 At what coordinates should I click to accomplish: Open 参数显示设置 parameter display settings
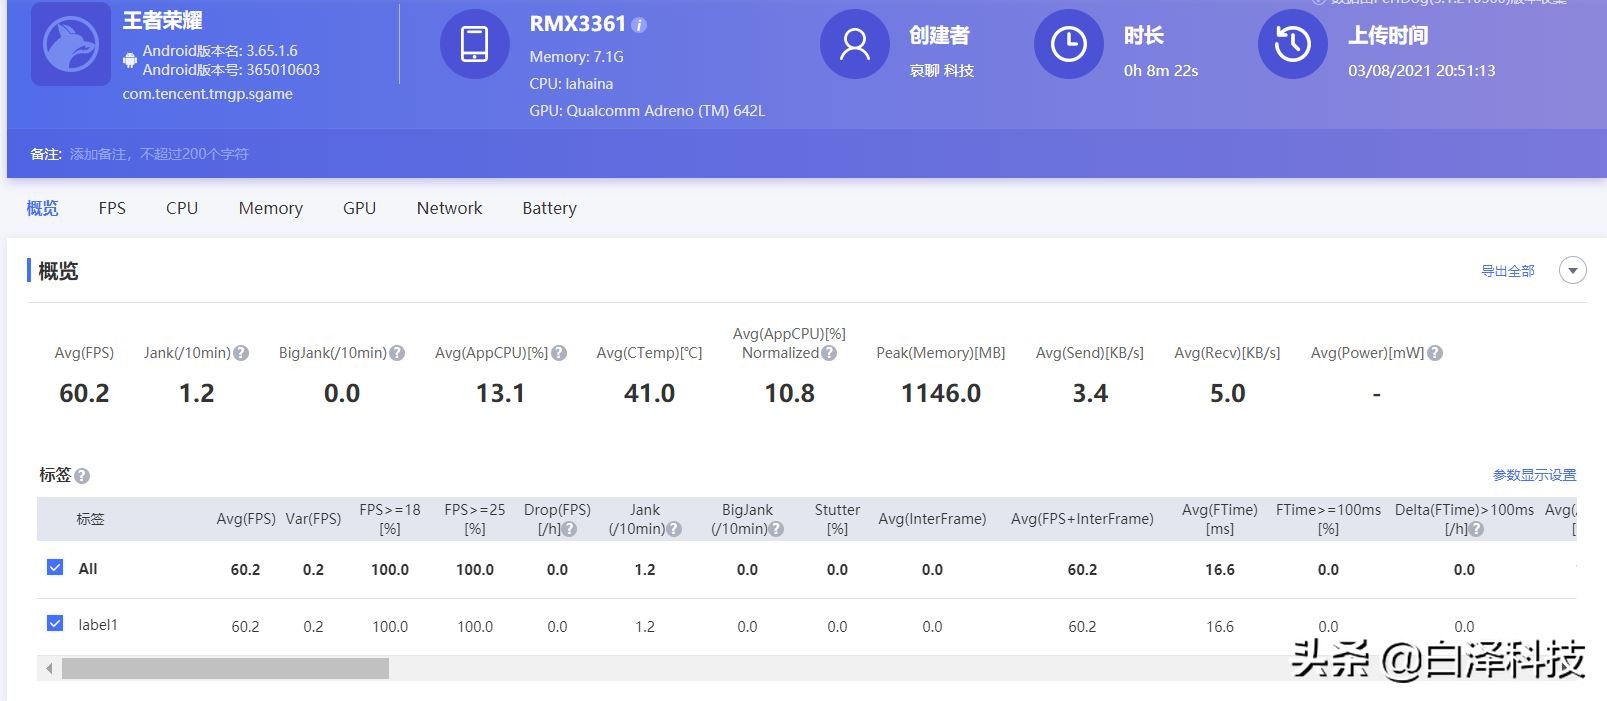(x=1535, y=475)
